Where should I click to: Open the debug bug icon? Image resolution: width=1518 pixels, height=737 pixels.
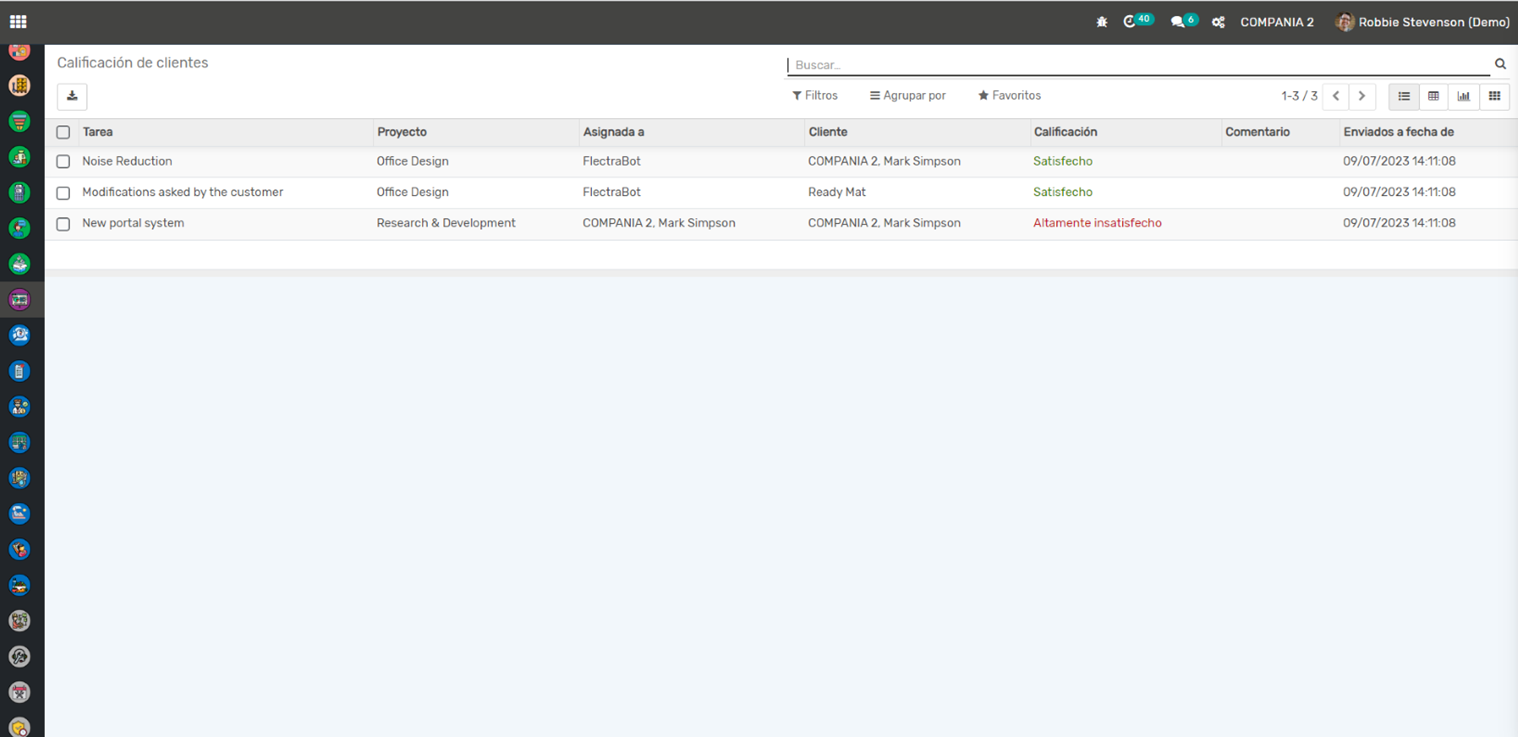click(1102, 22)
